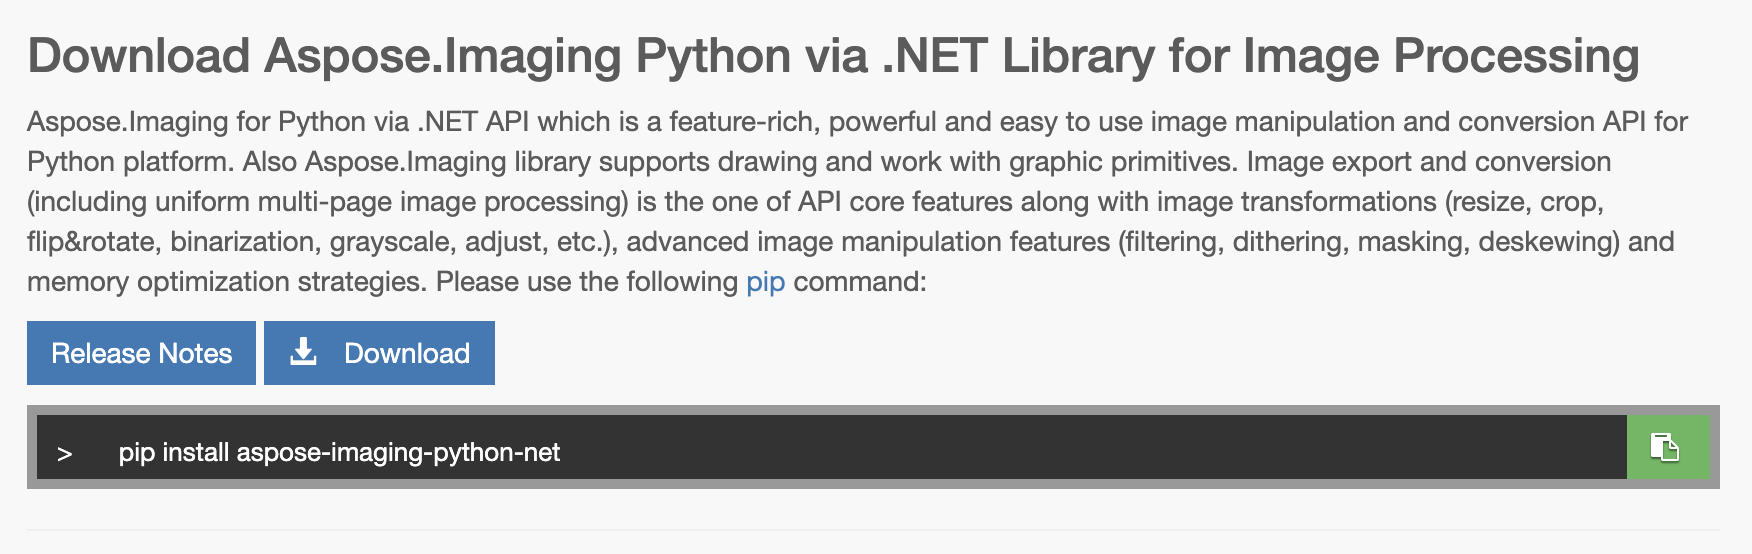Click '(including uniform multi-page image processing)' text
This screenshot has width=1752, height=554.
(x=327, y=202)
